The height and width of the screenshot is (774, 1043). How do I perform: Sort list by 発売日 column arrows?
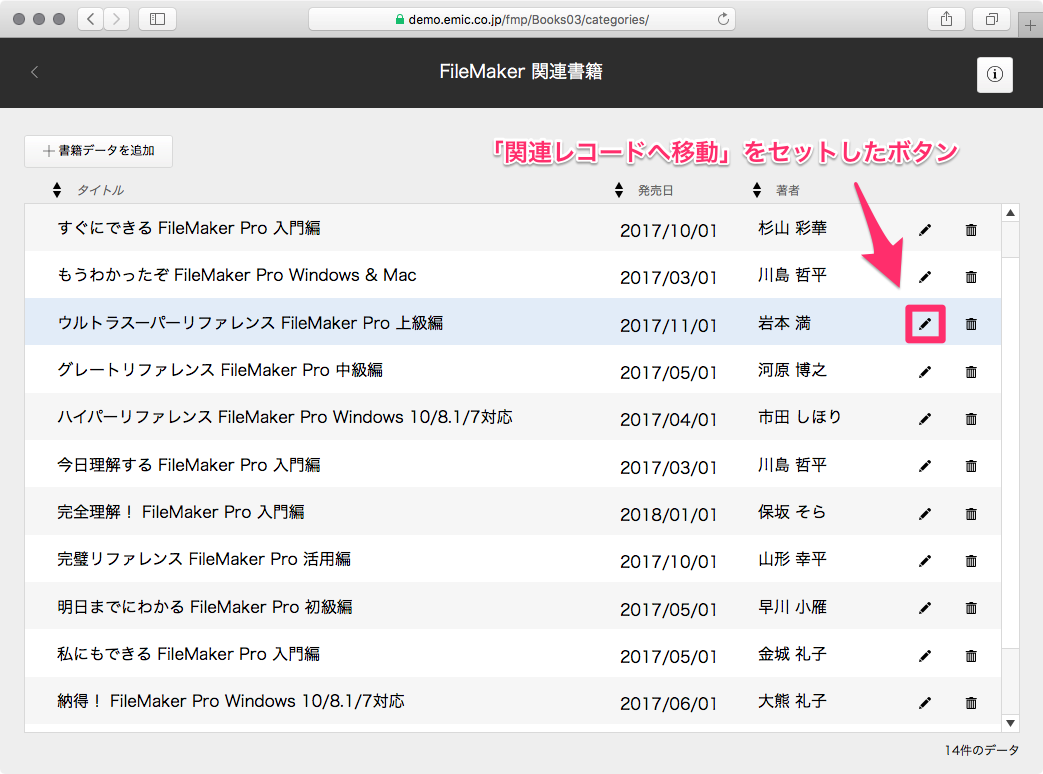[x=619, y=190]
